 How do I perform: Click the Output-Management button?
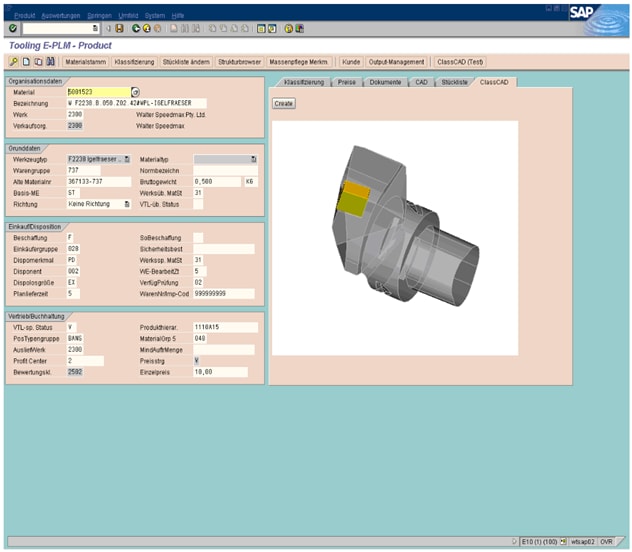[x=397, y=62]
